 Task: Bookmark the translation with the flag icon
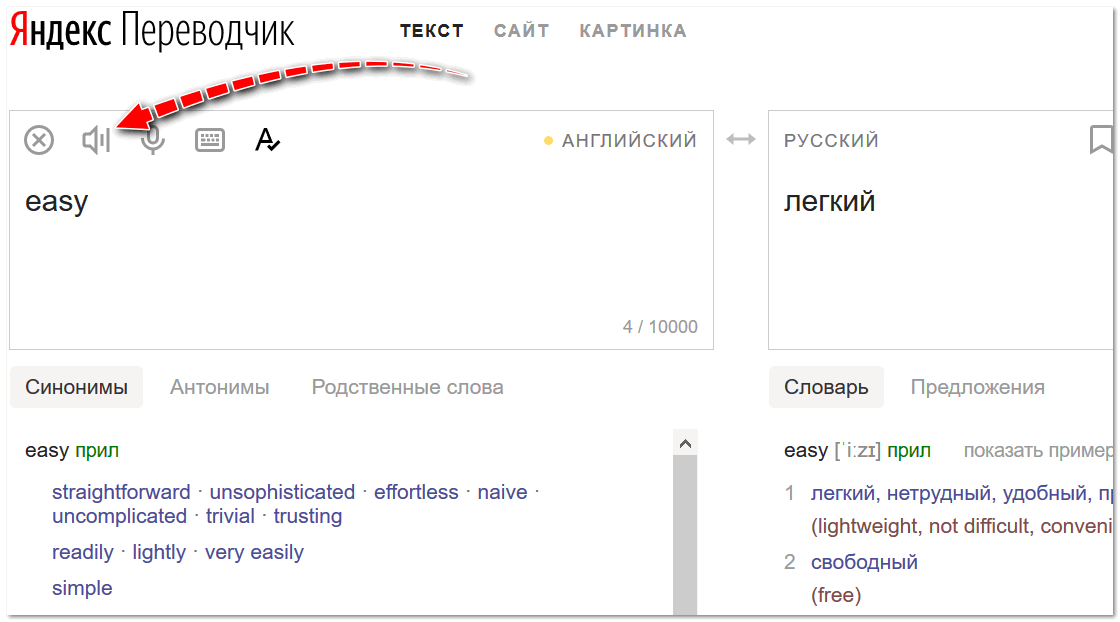click(x=1101, y=140)
